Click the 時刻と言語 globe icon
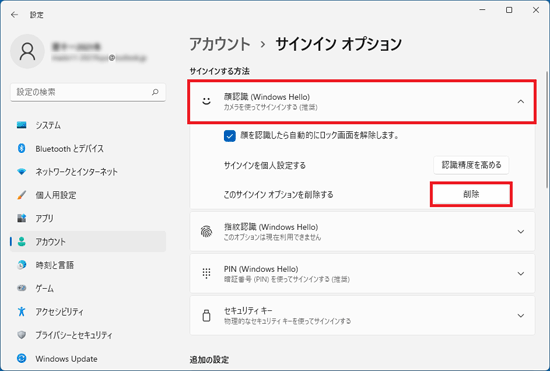Viewport: 550px width, 371px height. [x=22, y=265]
